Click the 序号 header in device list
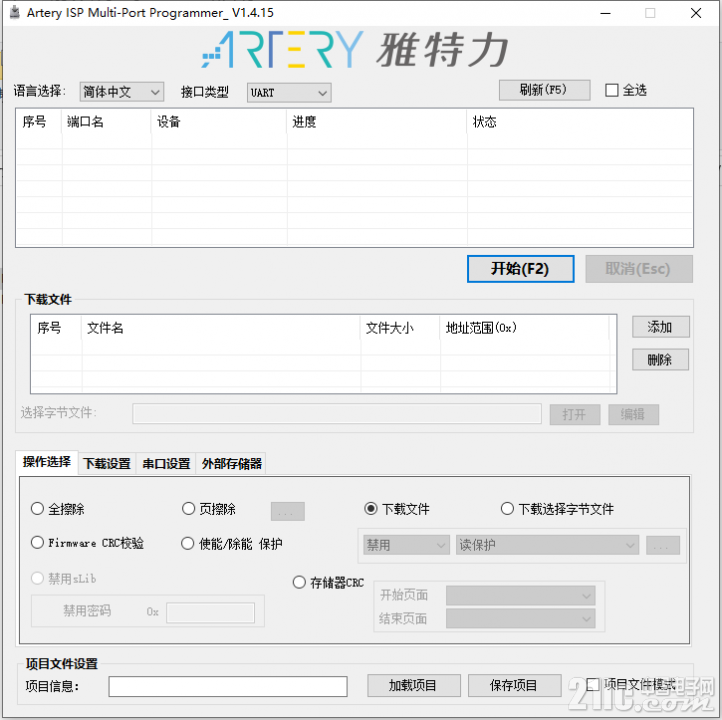 (39, 122)
